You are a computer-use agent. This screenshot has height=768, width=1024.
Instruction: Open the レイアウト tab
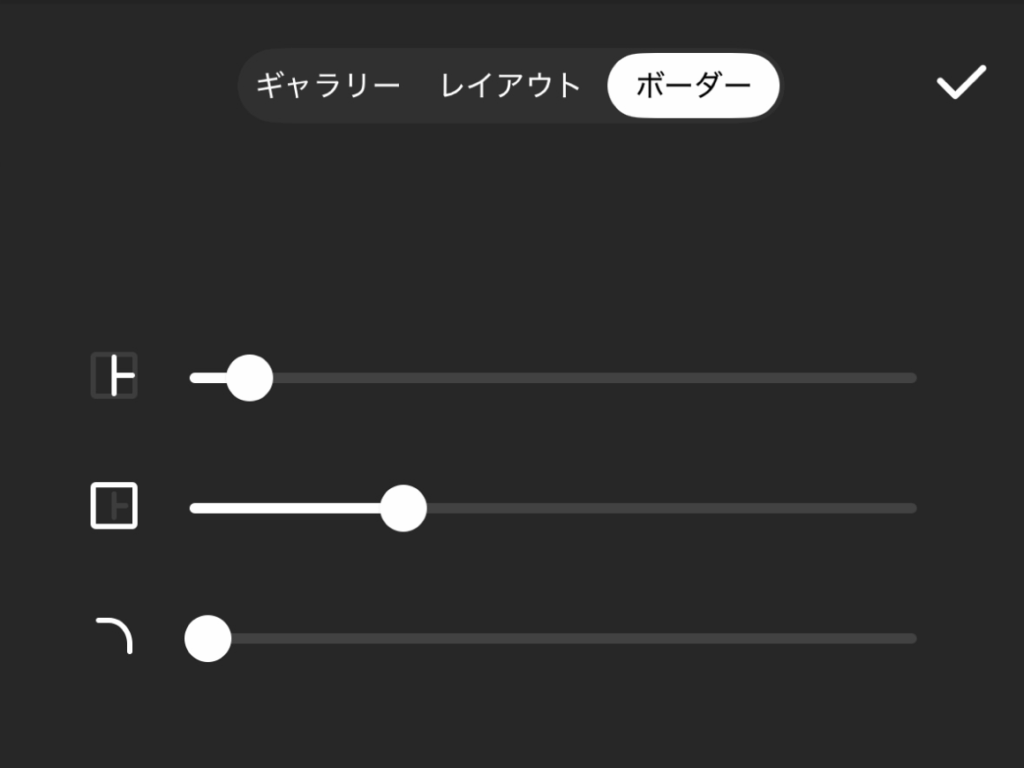(510, 86)
